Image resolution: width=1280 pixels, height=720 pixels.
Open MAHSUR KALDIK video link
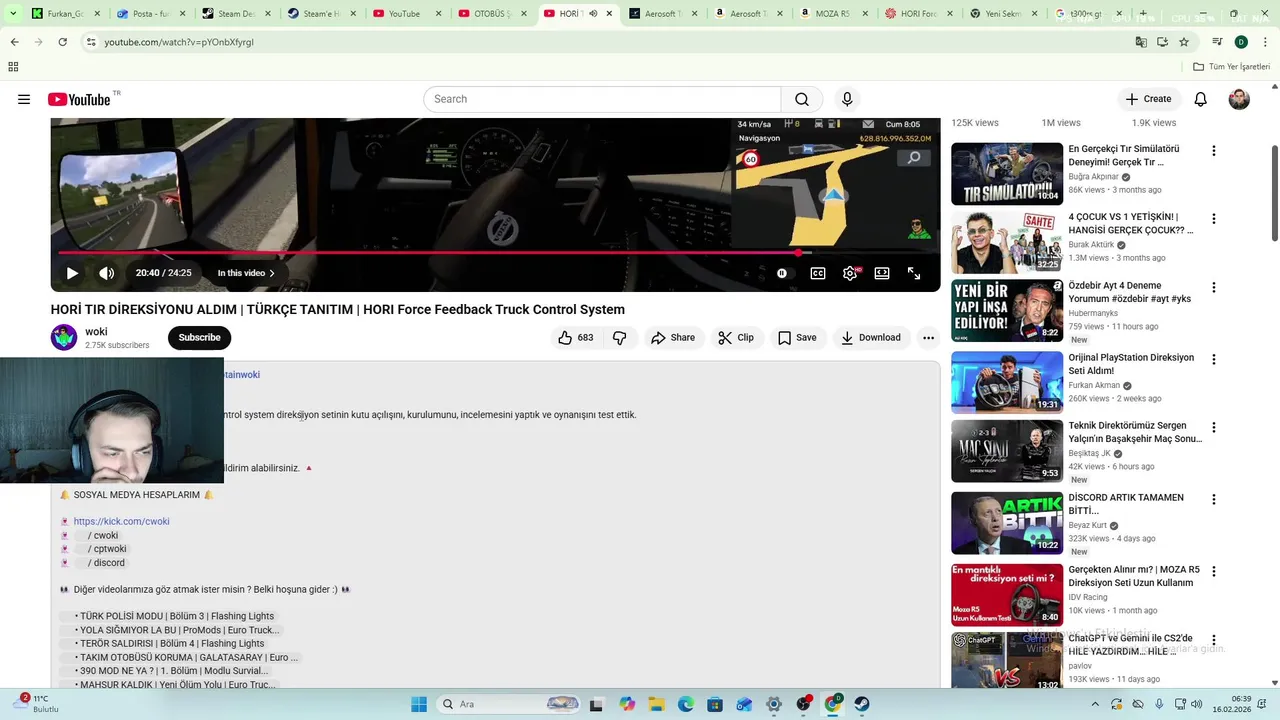[x=177, y=685]
